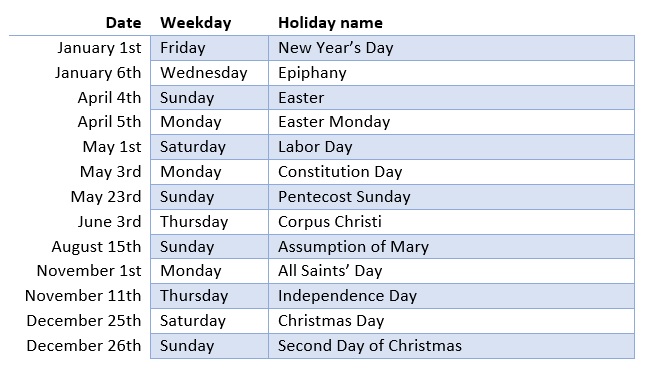Click the Date column header
Viewport: 653px width, 369px height.
coord(123,22)
